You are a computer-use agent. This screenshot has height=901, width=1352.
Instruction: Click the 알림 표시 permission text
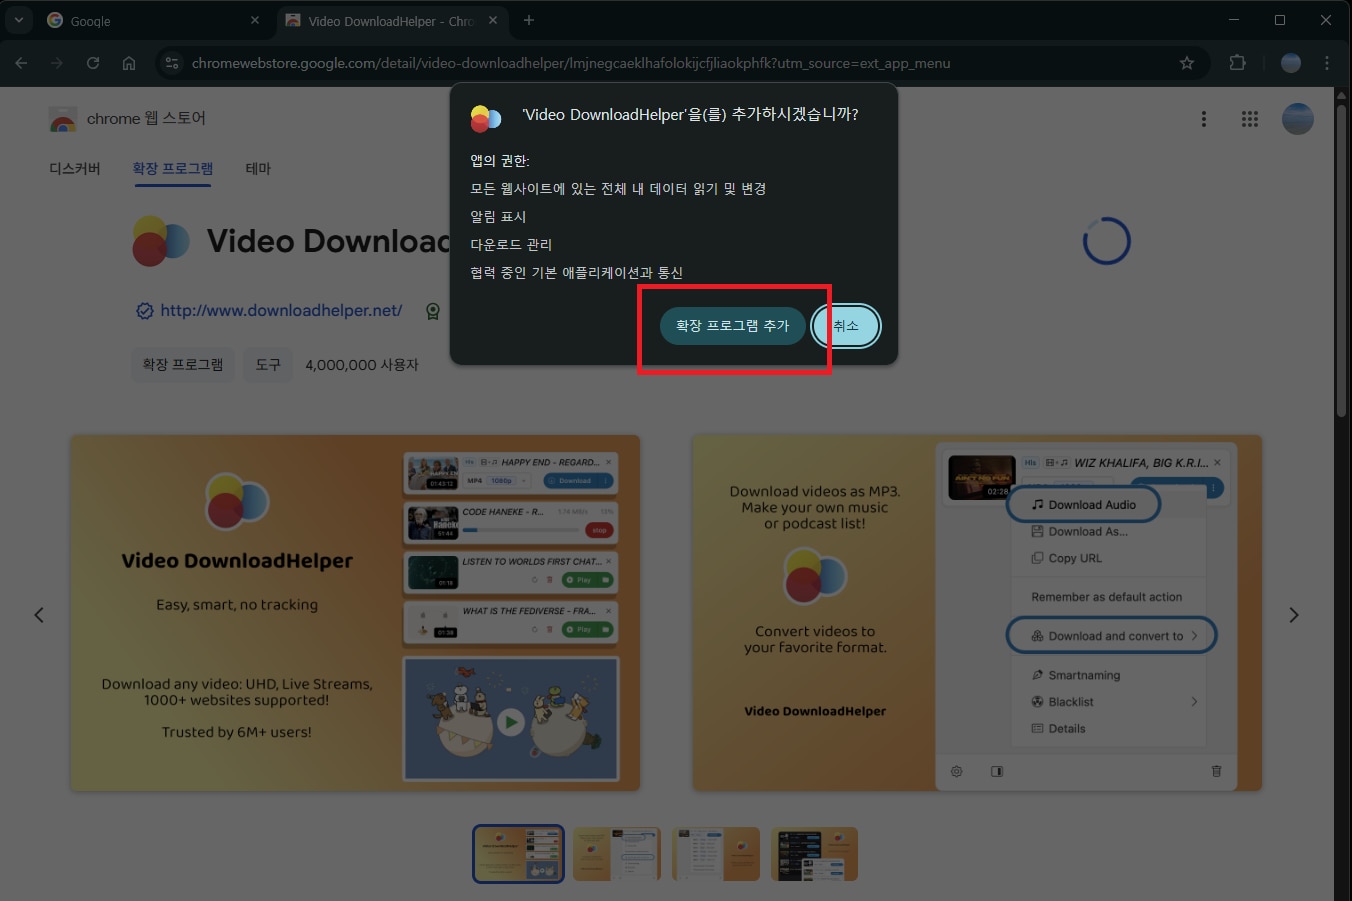[x=498, y=217]
